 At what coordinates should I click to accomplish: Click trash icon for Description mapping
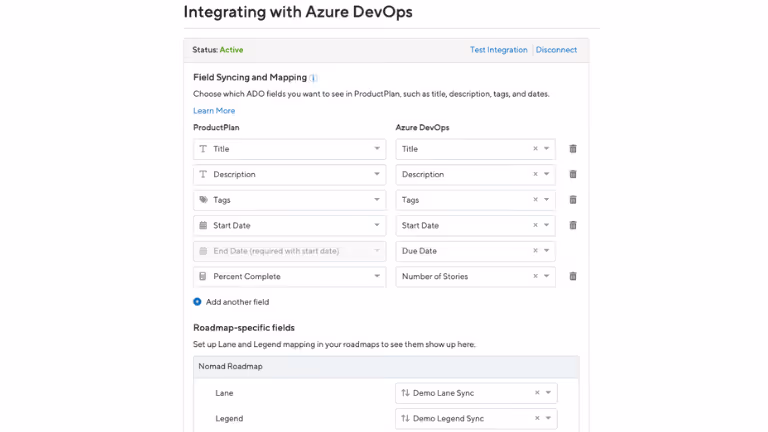click(x=573, y=174)
